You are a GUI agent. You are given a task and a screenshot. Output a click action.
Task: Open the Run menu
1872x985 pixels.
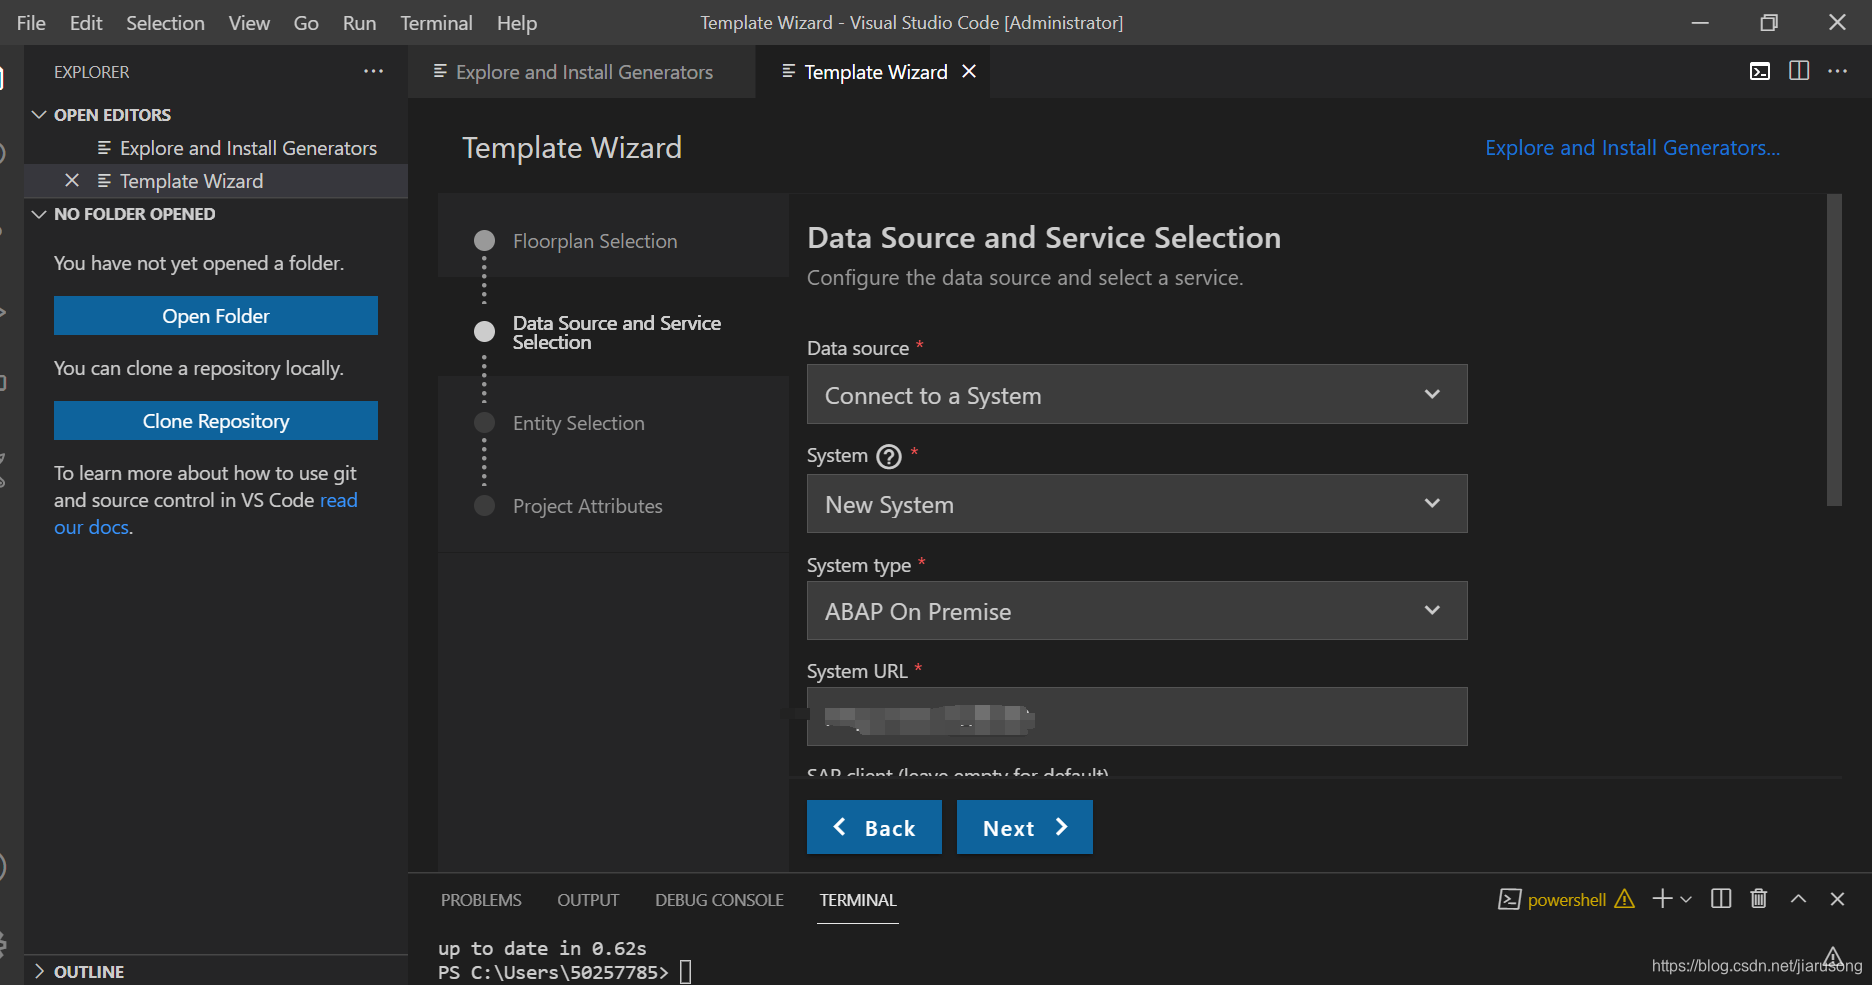[x=359, y=22]
